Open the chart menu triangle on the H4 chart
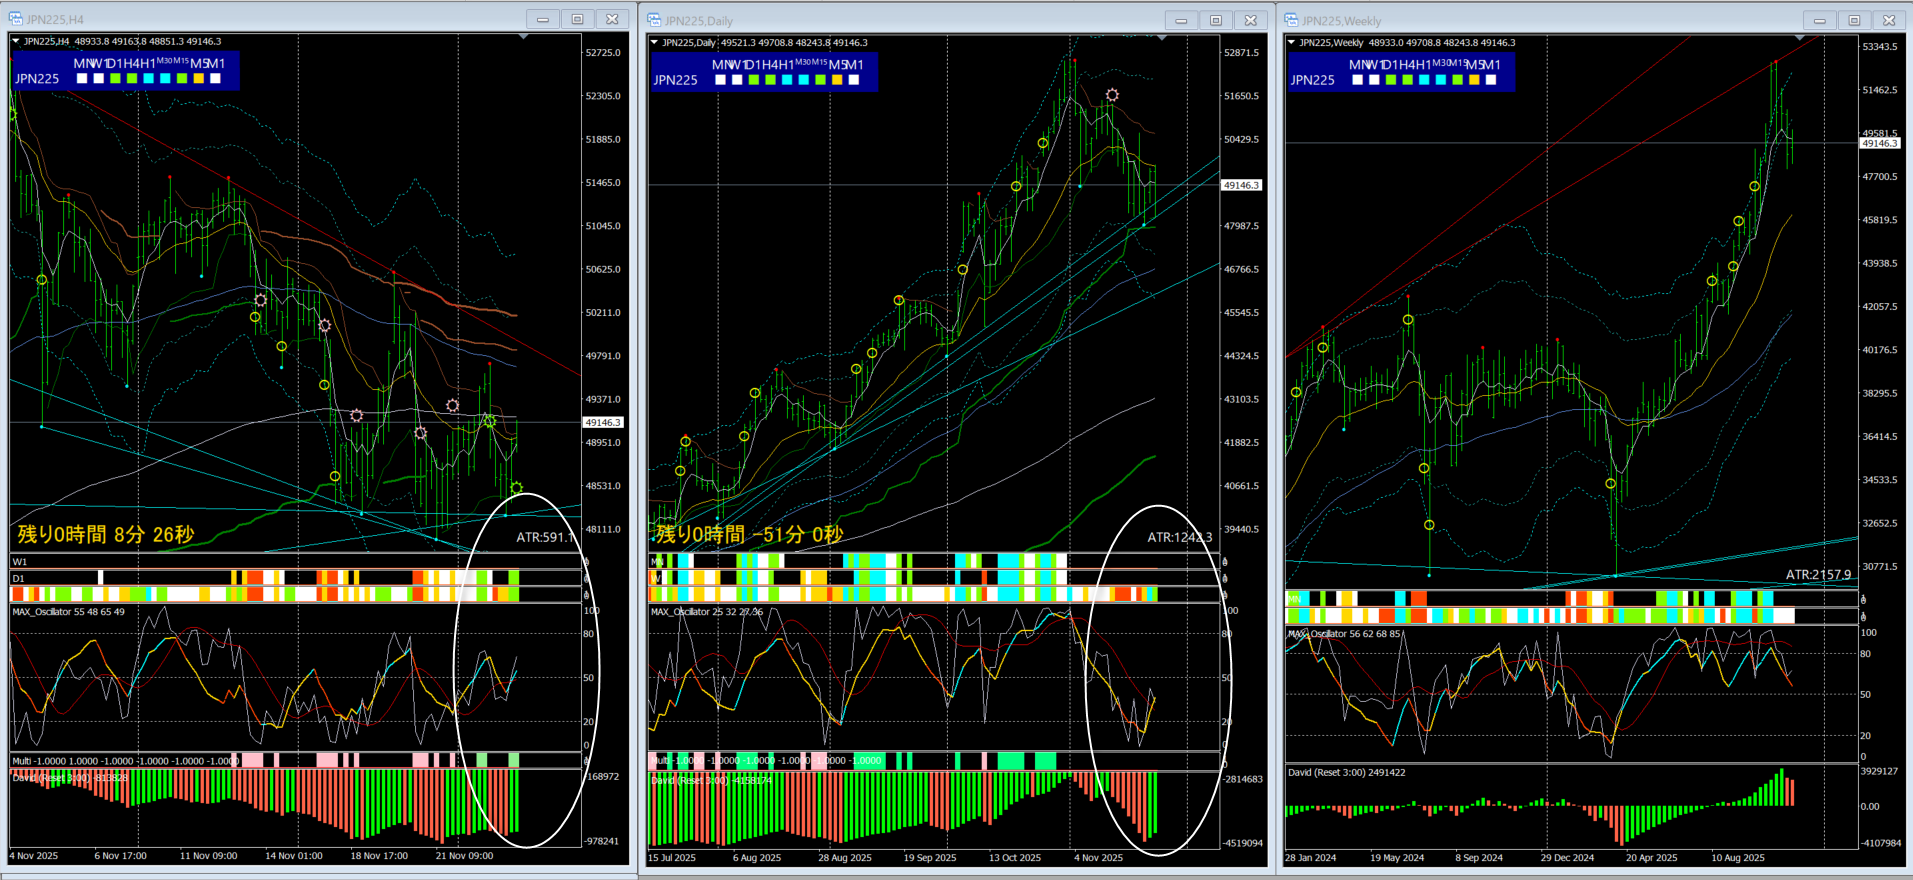The width and height of the screenshot is (1913, 880). coord(16,41)
